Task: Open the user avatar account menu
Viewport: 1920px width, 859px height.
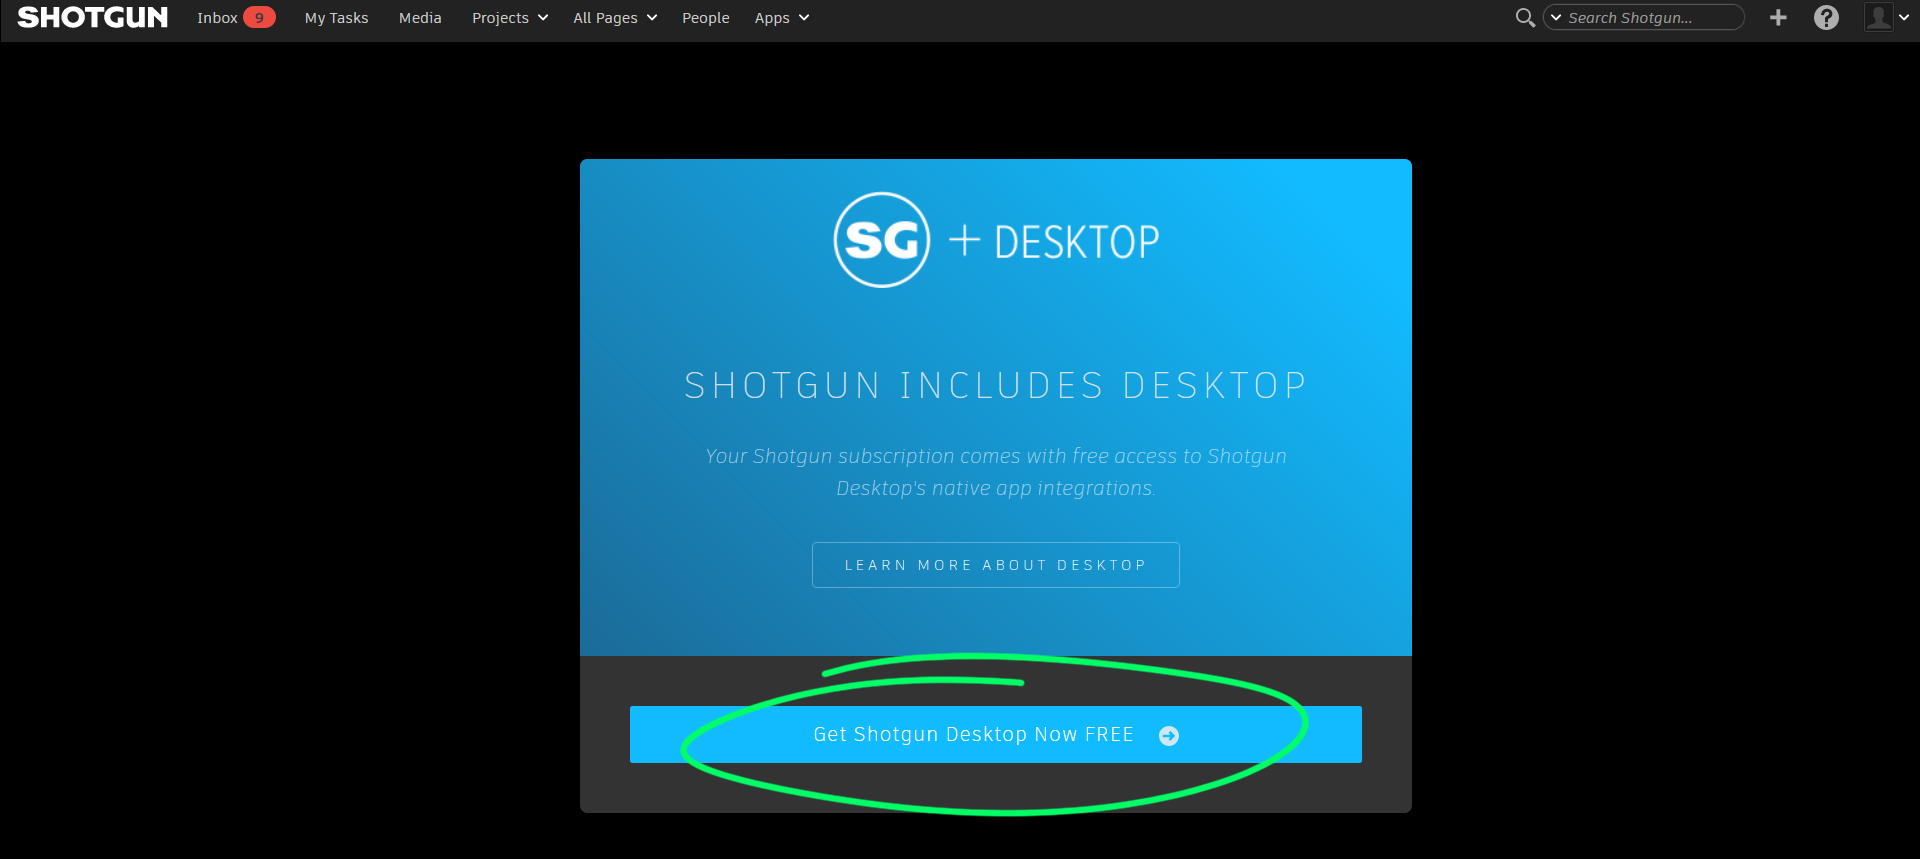Action: point(1886,18)
